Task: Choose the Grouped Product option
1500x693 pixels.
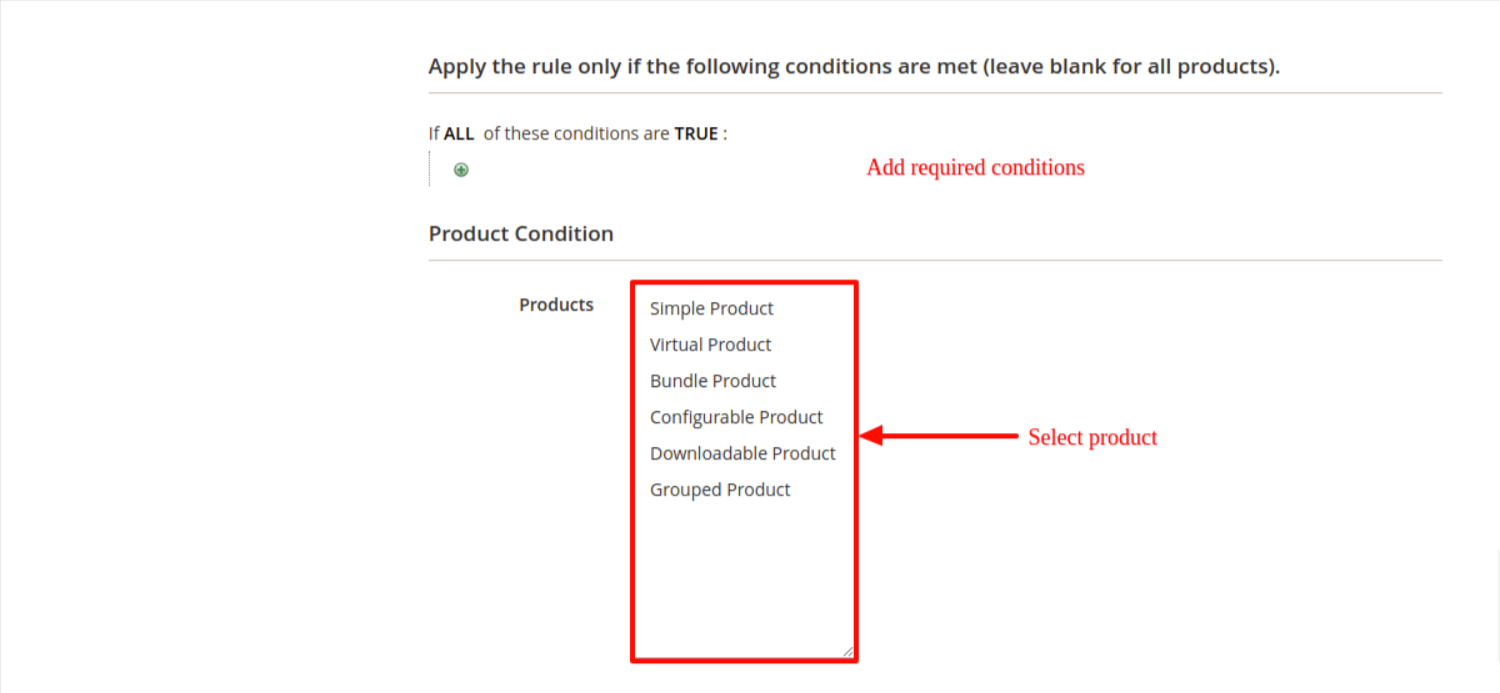Action: tap(720, 490)
